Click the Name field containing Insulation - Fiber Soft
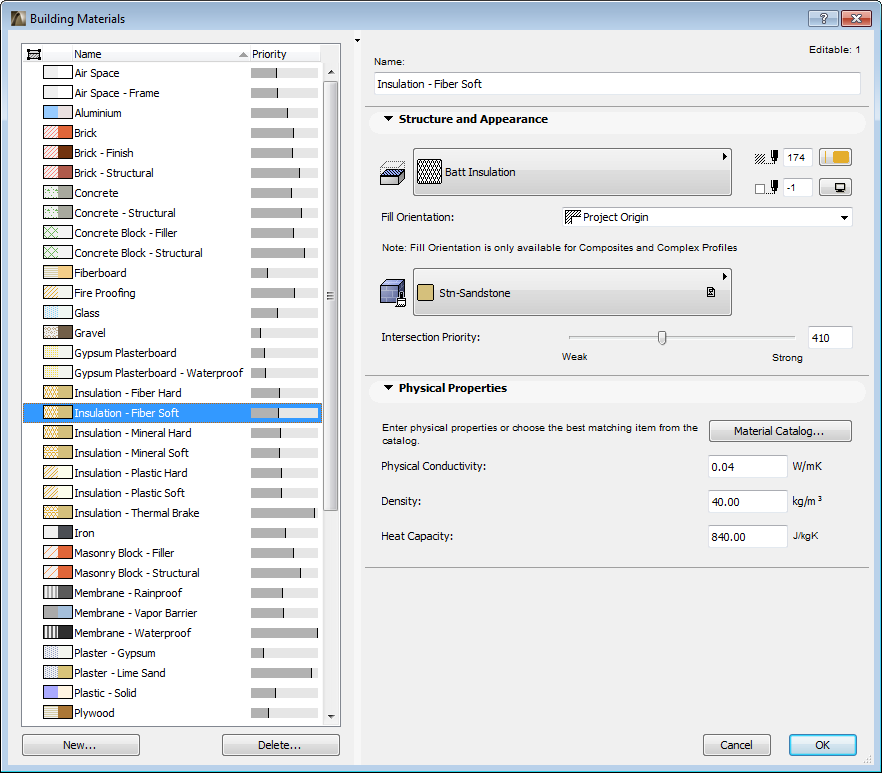 pyautogui.click(x=617, y=84)
